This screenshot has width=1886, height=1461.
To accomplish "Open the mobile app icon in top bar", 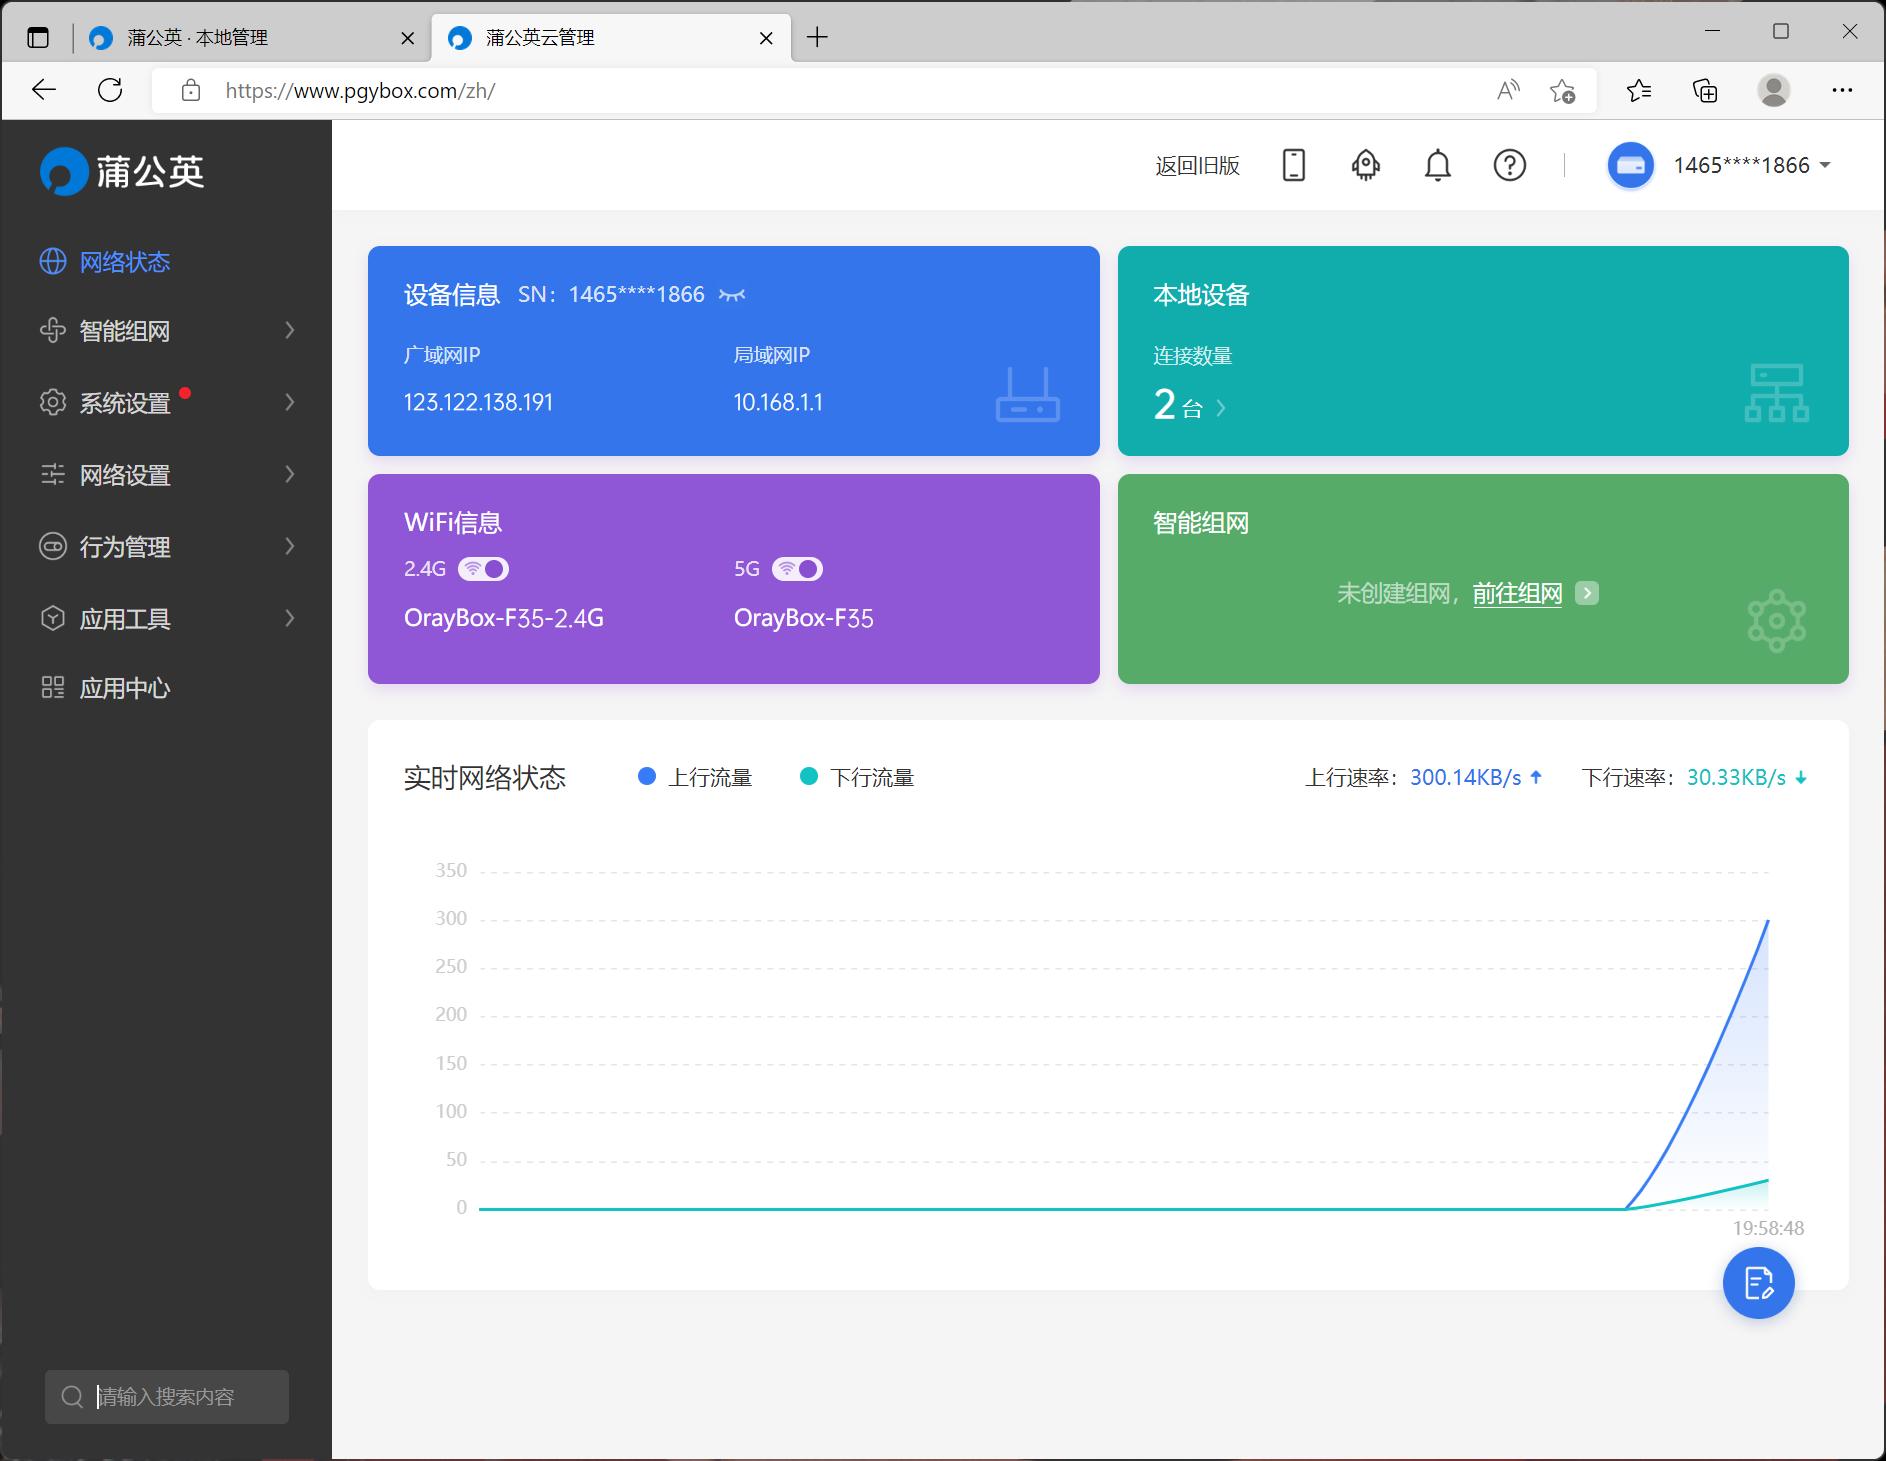I will [x=1294, y=165].
